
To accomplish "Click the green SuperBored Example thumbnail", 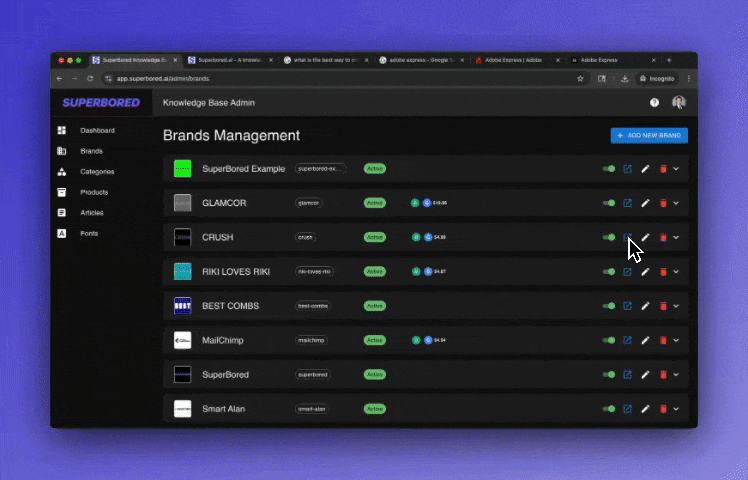I will pos(183,169).
